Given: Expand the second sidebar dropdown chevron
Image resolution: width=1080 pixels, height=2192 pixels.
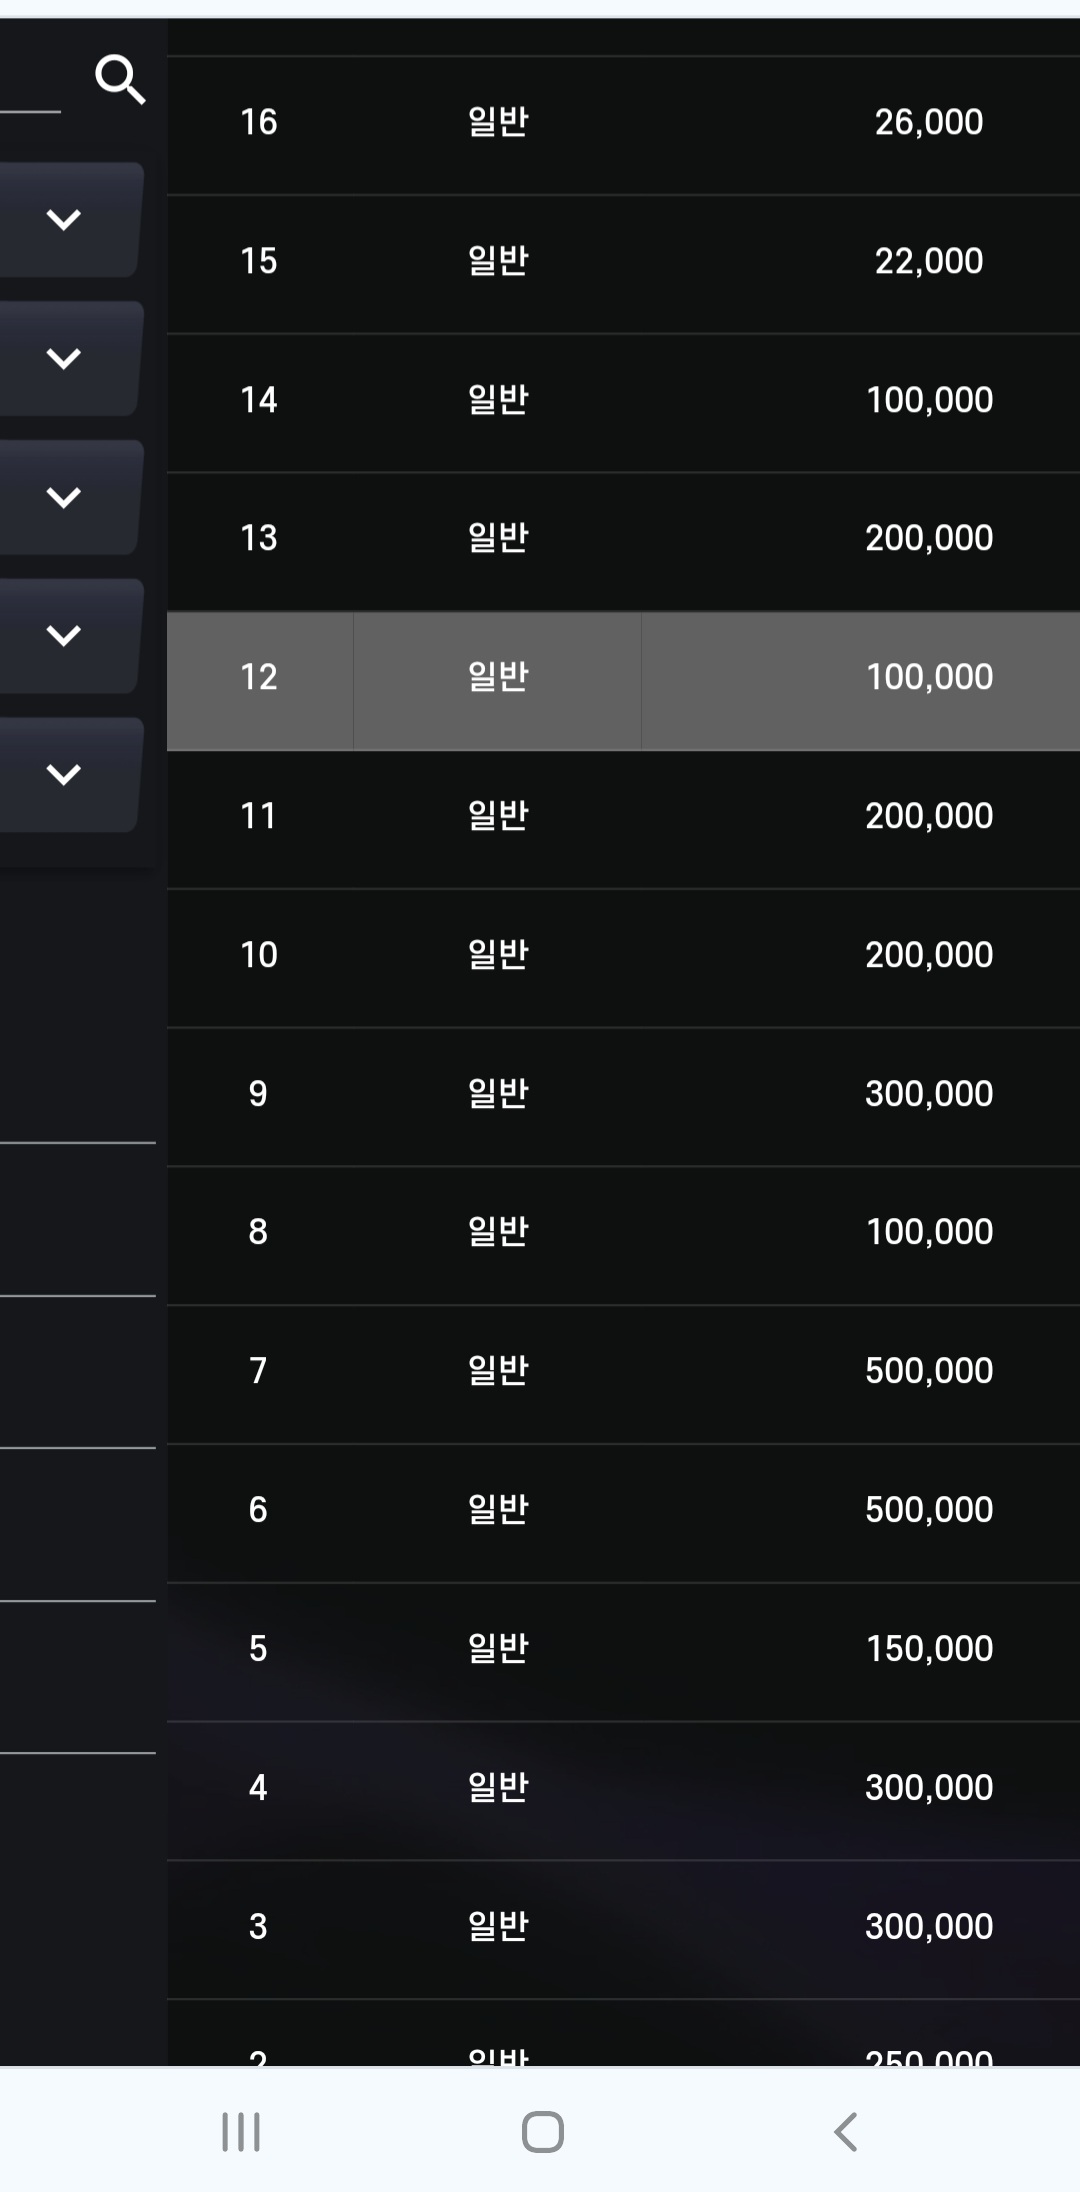Looking at the screenshot, I should pyautogui.click(x=64, y=358).
